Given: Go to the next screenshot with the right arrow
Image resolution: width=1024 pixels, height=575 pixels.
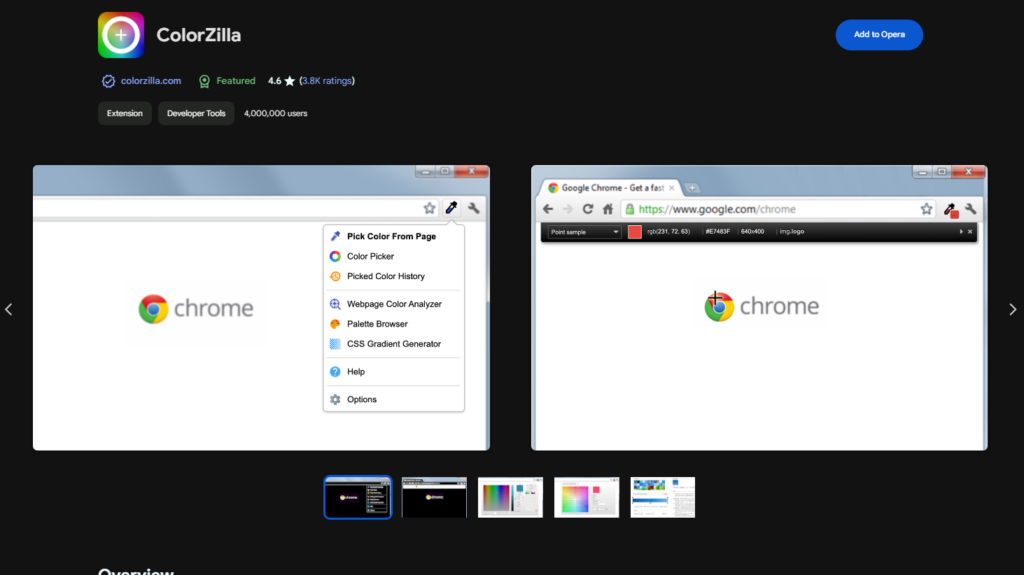Looking at the screenshot, I should click(x=1012, y=309).
